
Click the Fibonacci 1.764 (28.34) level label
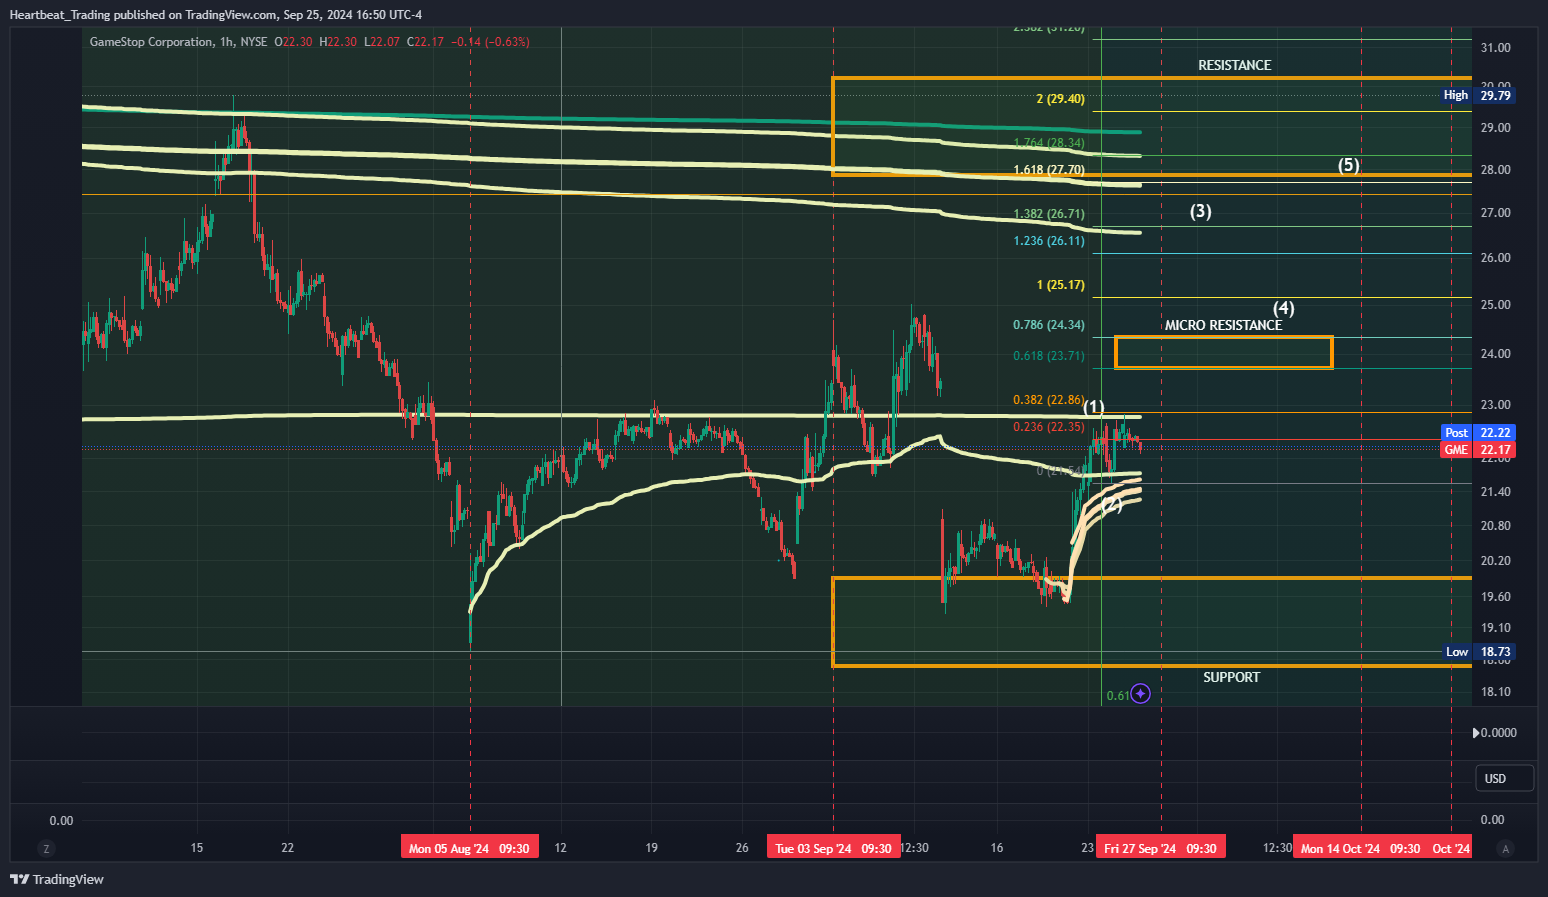pyautogui.click(x=1049, y=143)
